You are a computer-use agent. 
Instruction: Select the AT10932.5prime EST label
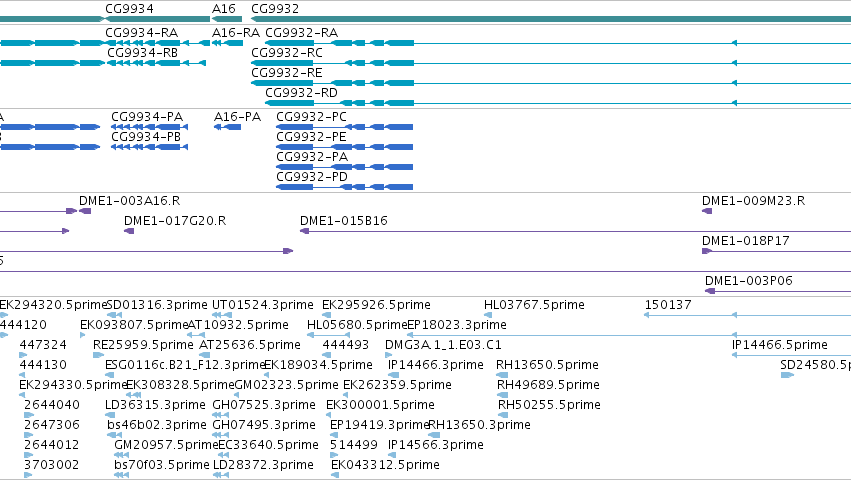[x=238, y=325]
